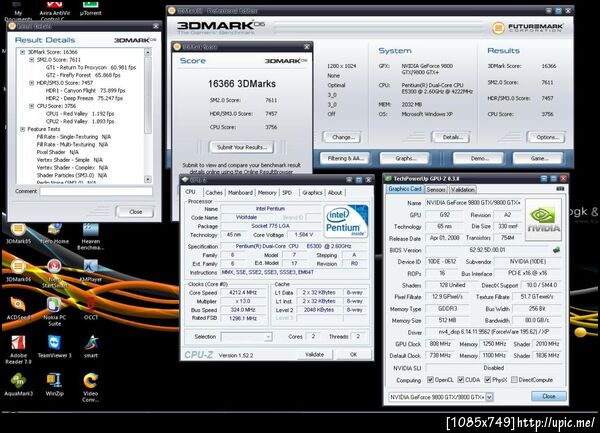This screenshot has width=600, height=433.
Task: Click the Game... button in 3DMark06
Action: pos(538,158)
